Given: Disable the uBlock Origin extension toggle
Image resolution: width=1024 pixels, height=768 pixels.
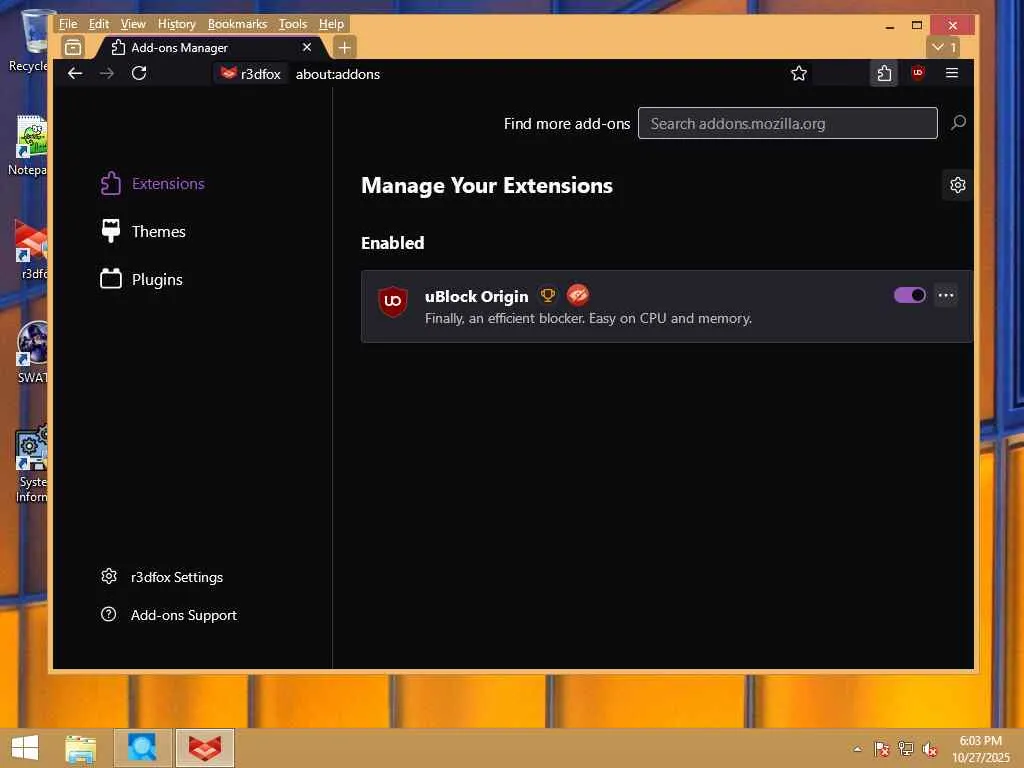Looking at the screenshot, I should tap(909, 295).
